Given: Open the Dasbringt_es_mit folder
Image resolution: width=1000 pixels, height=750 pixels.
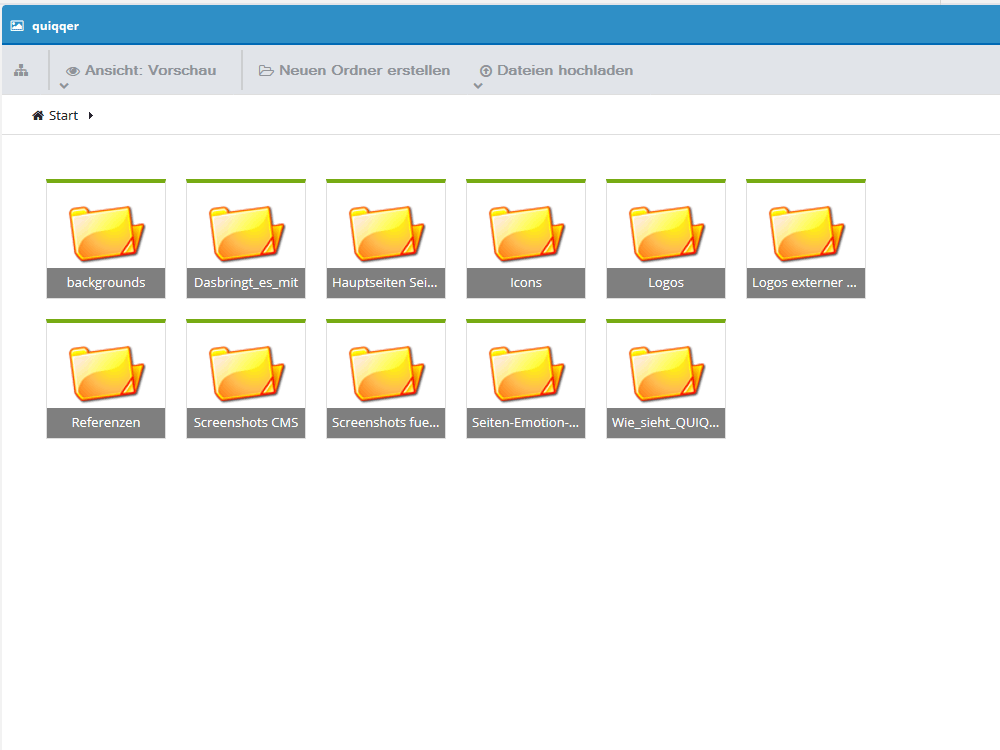Looking at the screenshot, I should click(246, 239).
